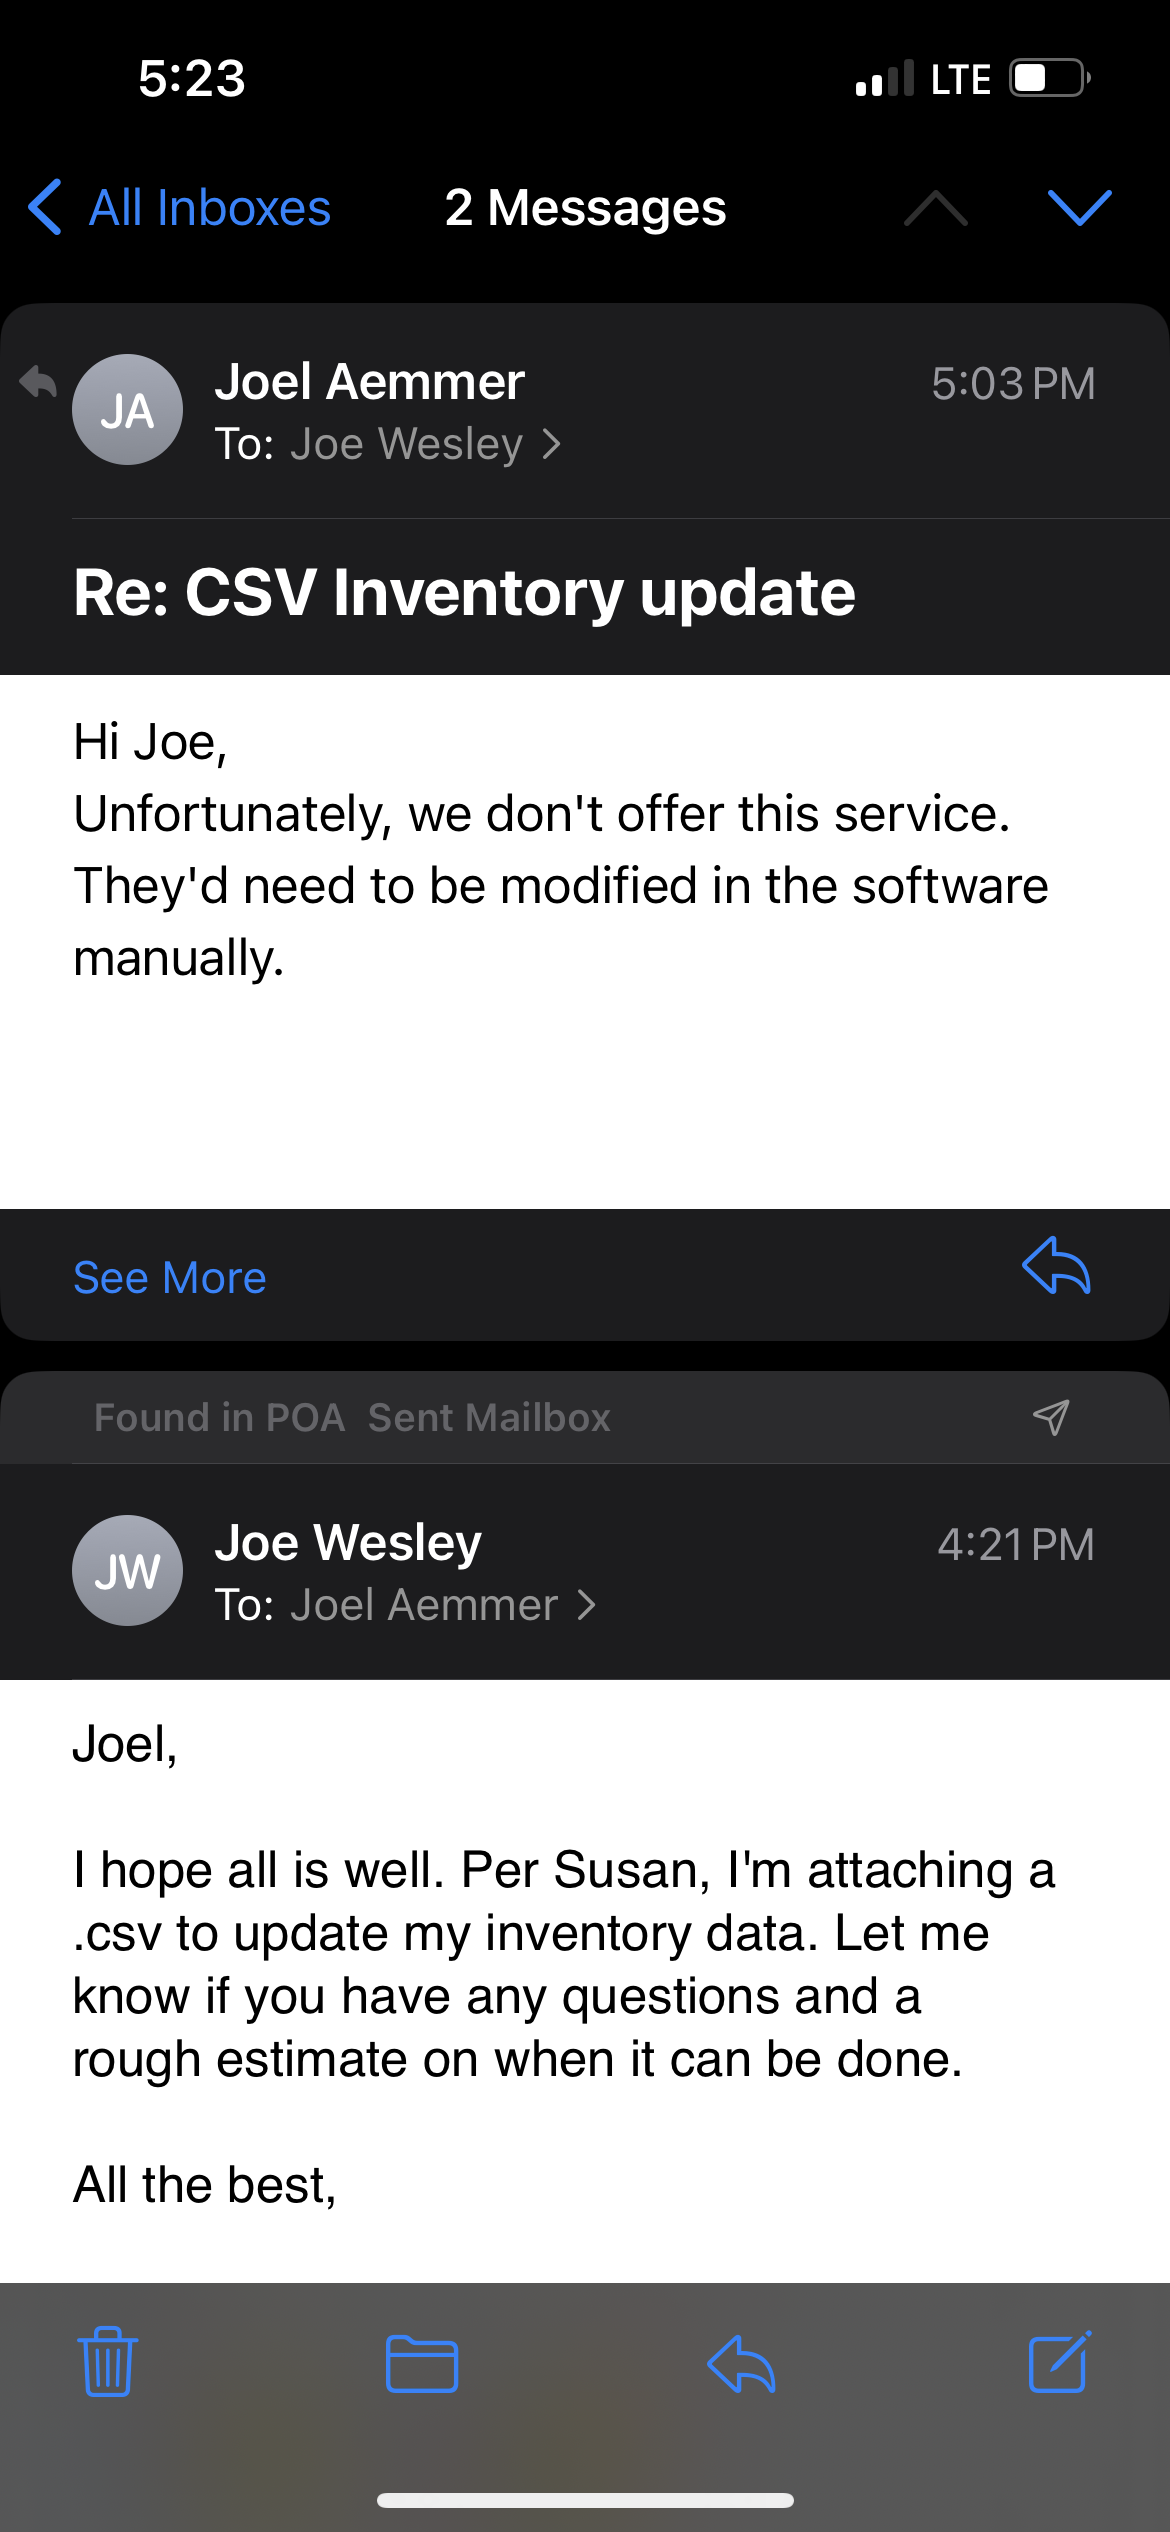
Task: Tap See More to expand message
Action: [170, 1277]
